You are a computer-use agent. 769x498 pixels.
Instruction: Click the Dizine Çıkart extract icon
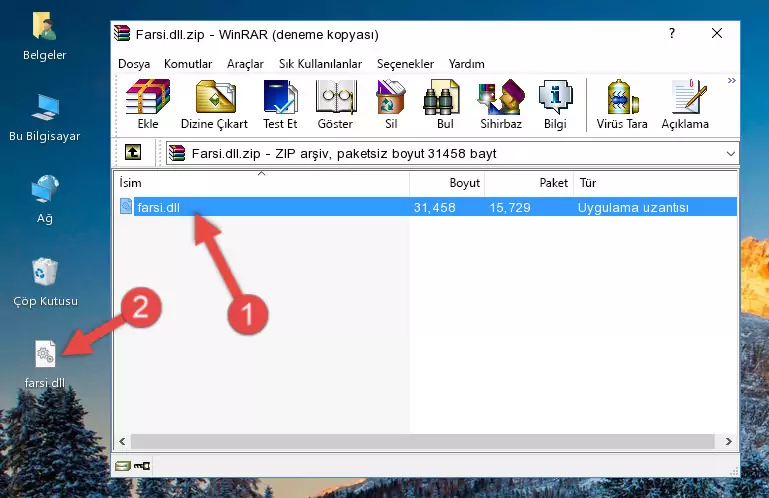(x=214, y=105)
